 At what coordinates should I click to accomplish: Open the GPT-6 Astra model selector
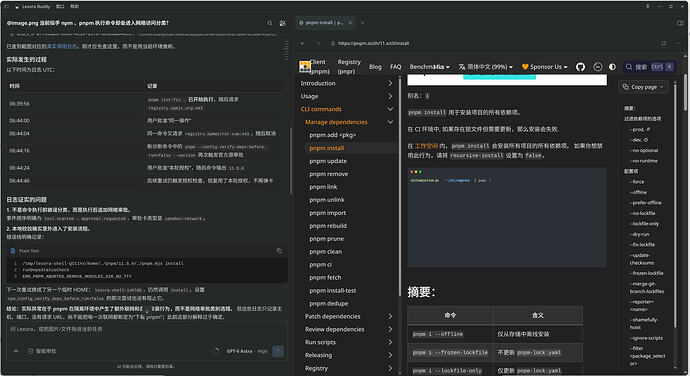tap(247, 351)
